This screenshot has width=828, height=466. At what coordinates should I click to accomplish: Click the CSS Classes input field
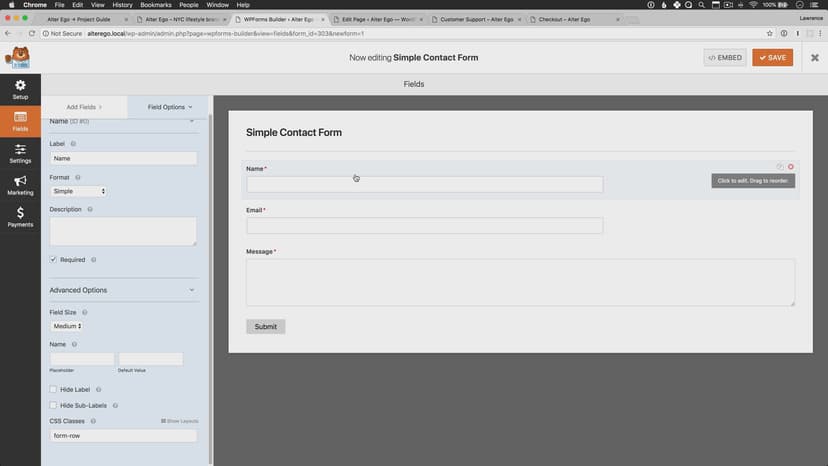tap(123, 436)
